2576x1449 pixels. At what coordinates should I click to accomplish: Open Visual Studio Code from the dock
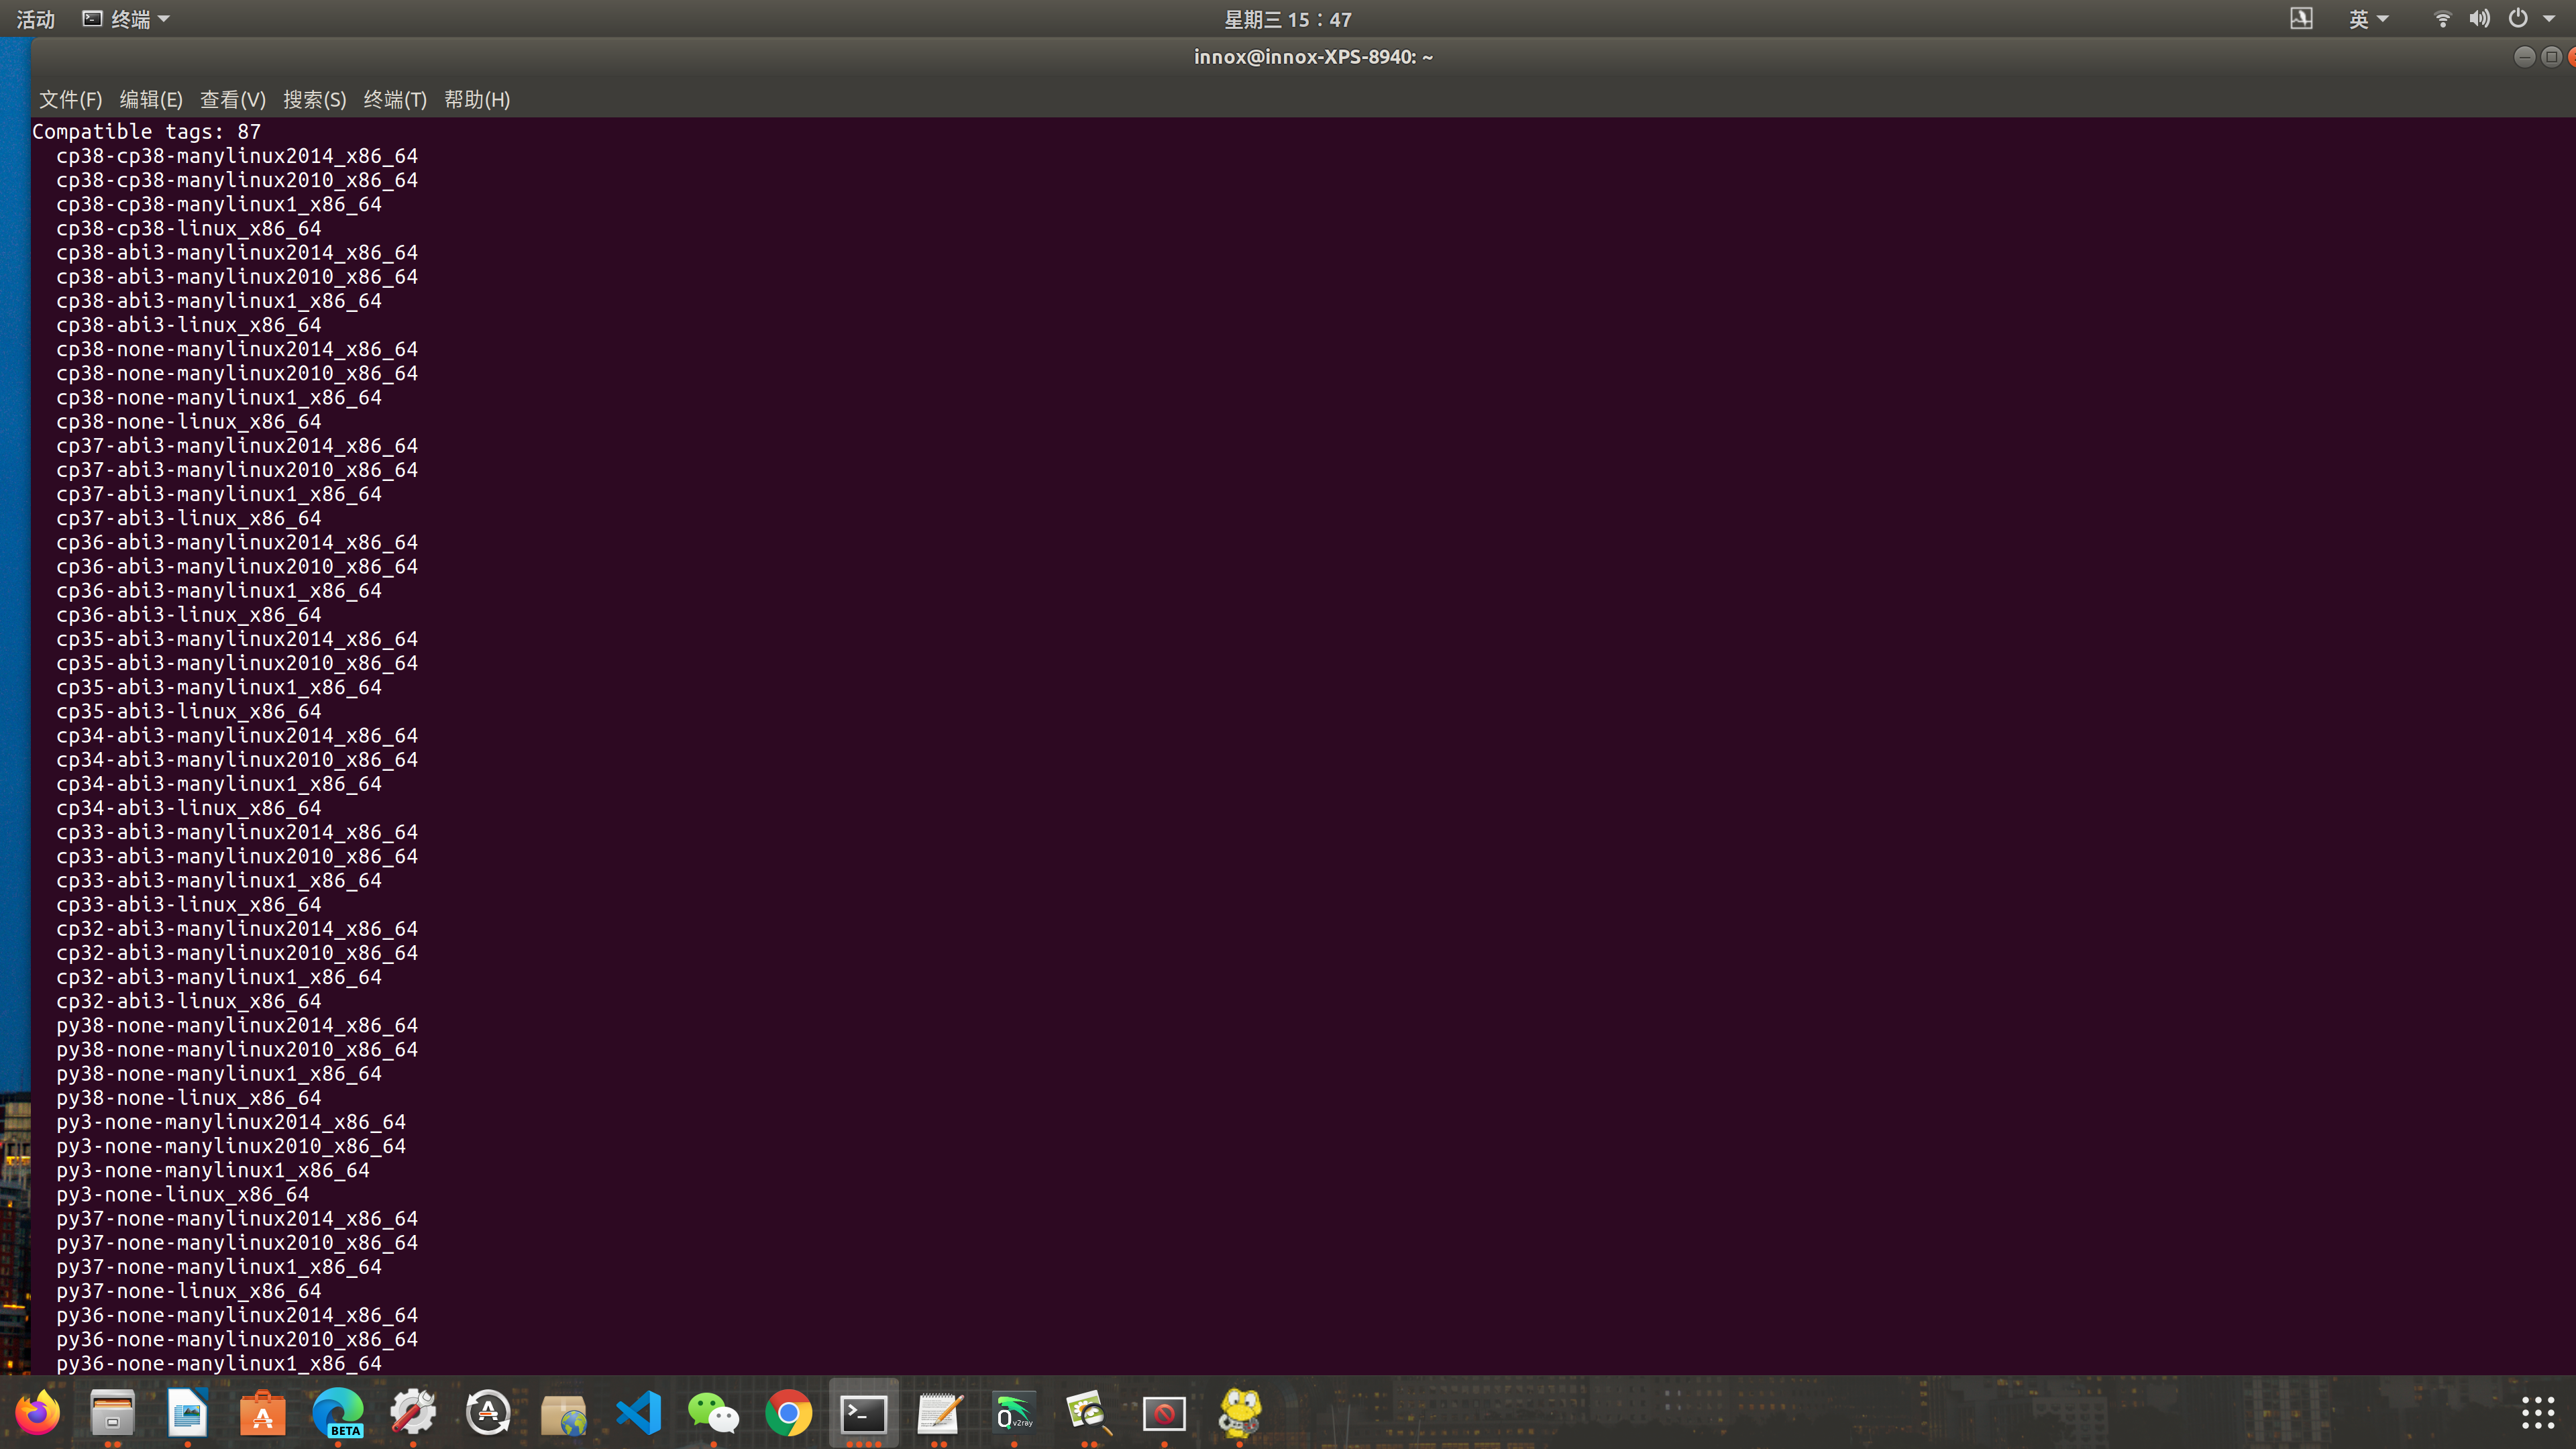point(637,1413)
